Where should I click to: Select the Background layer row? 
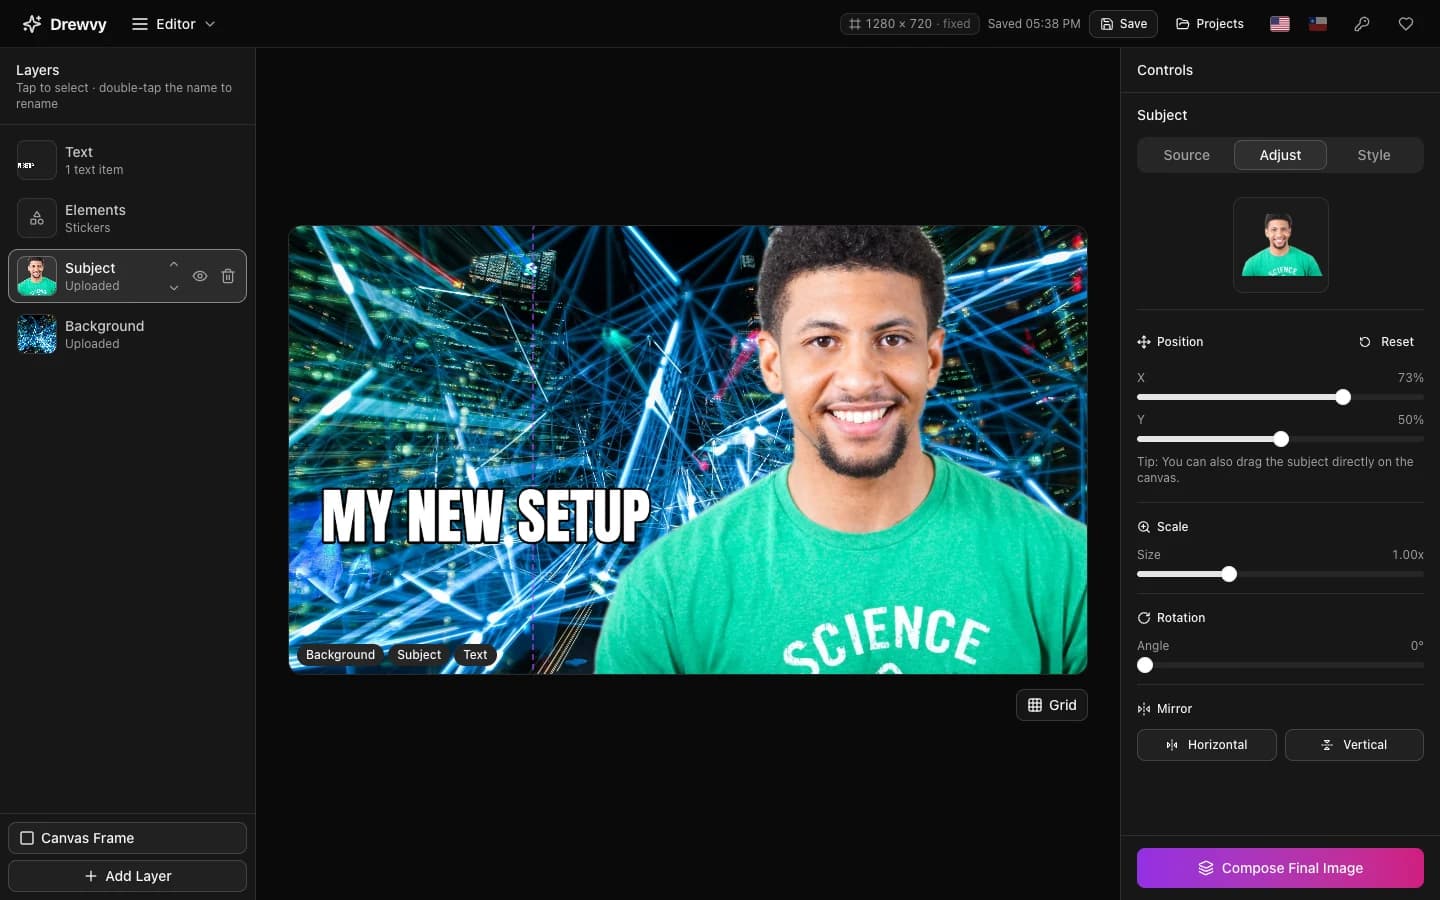pyautogui.click(x=127, y=334)
